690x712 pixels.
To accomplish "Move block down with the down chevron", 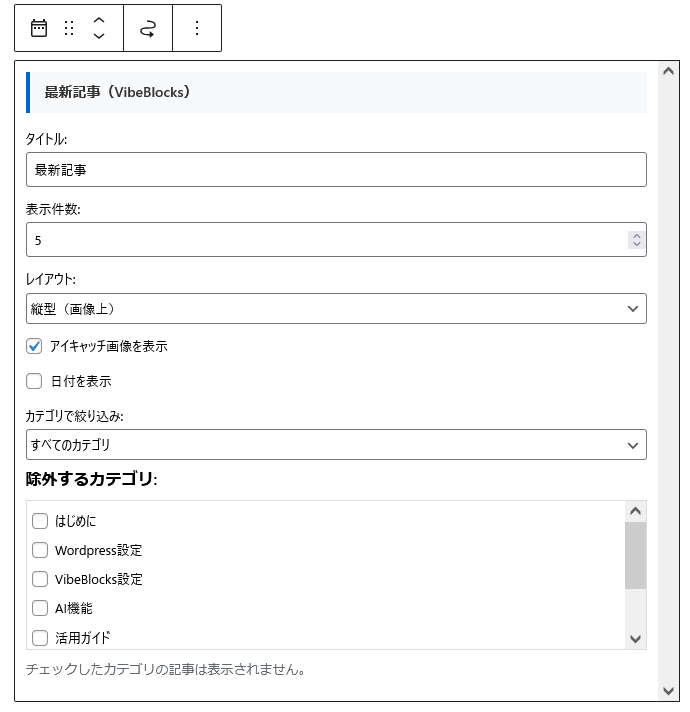I will [x=99, y=37].
